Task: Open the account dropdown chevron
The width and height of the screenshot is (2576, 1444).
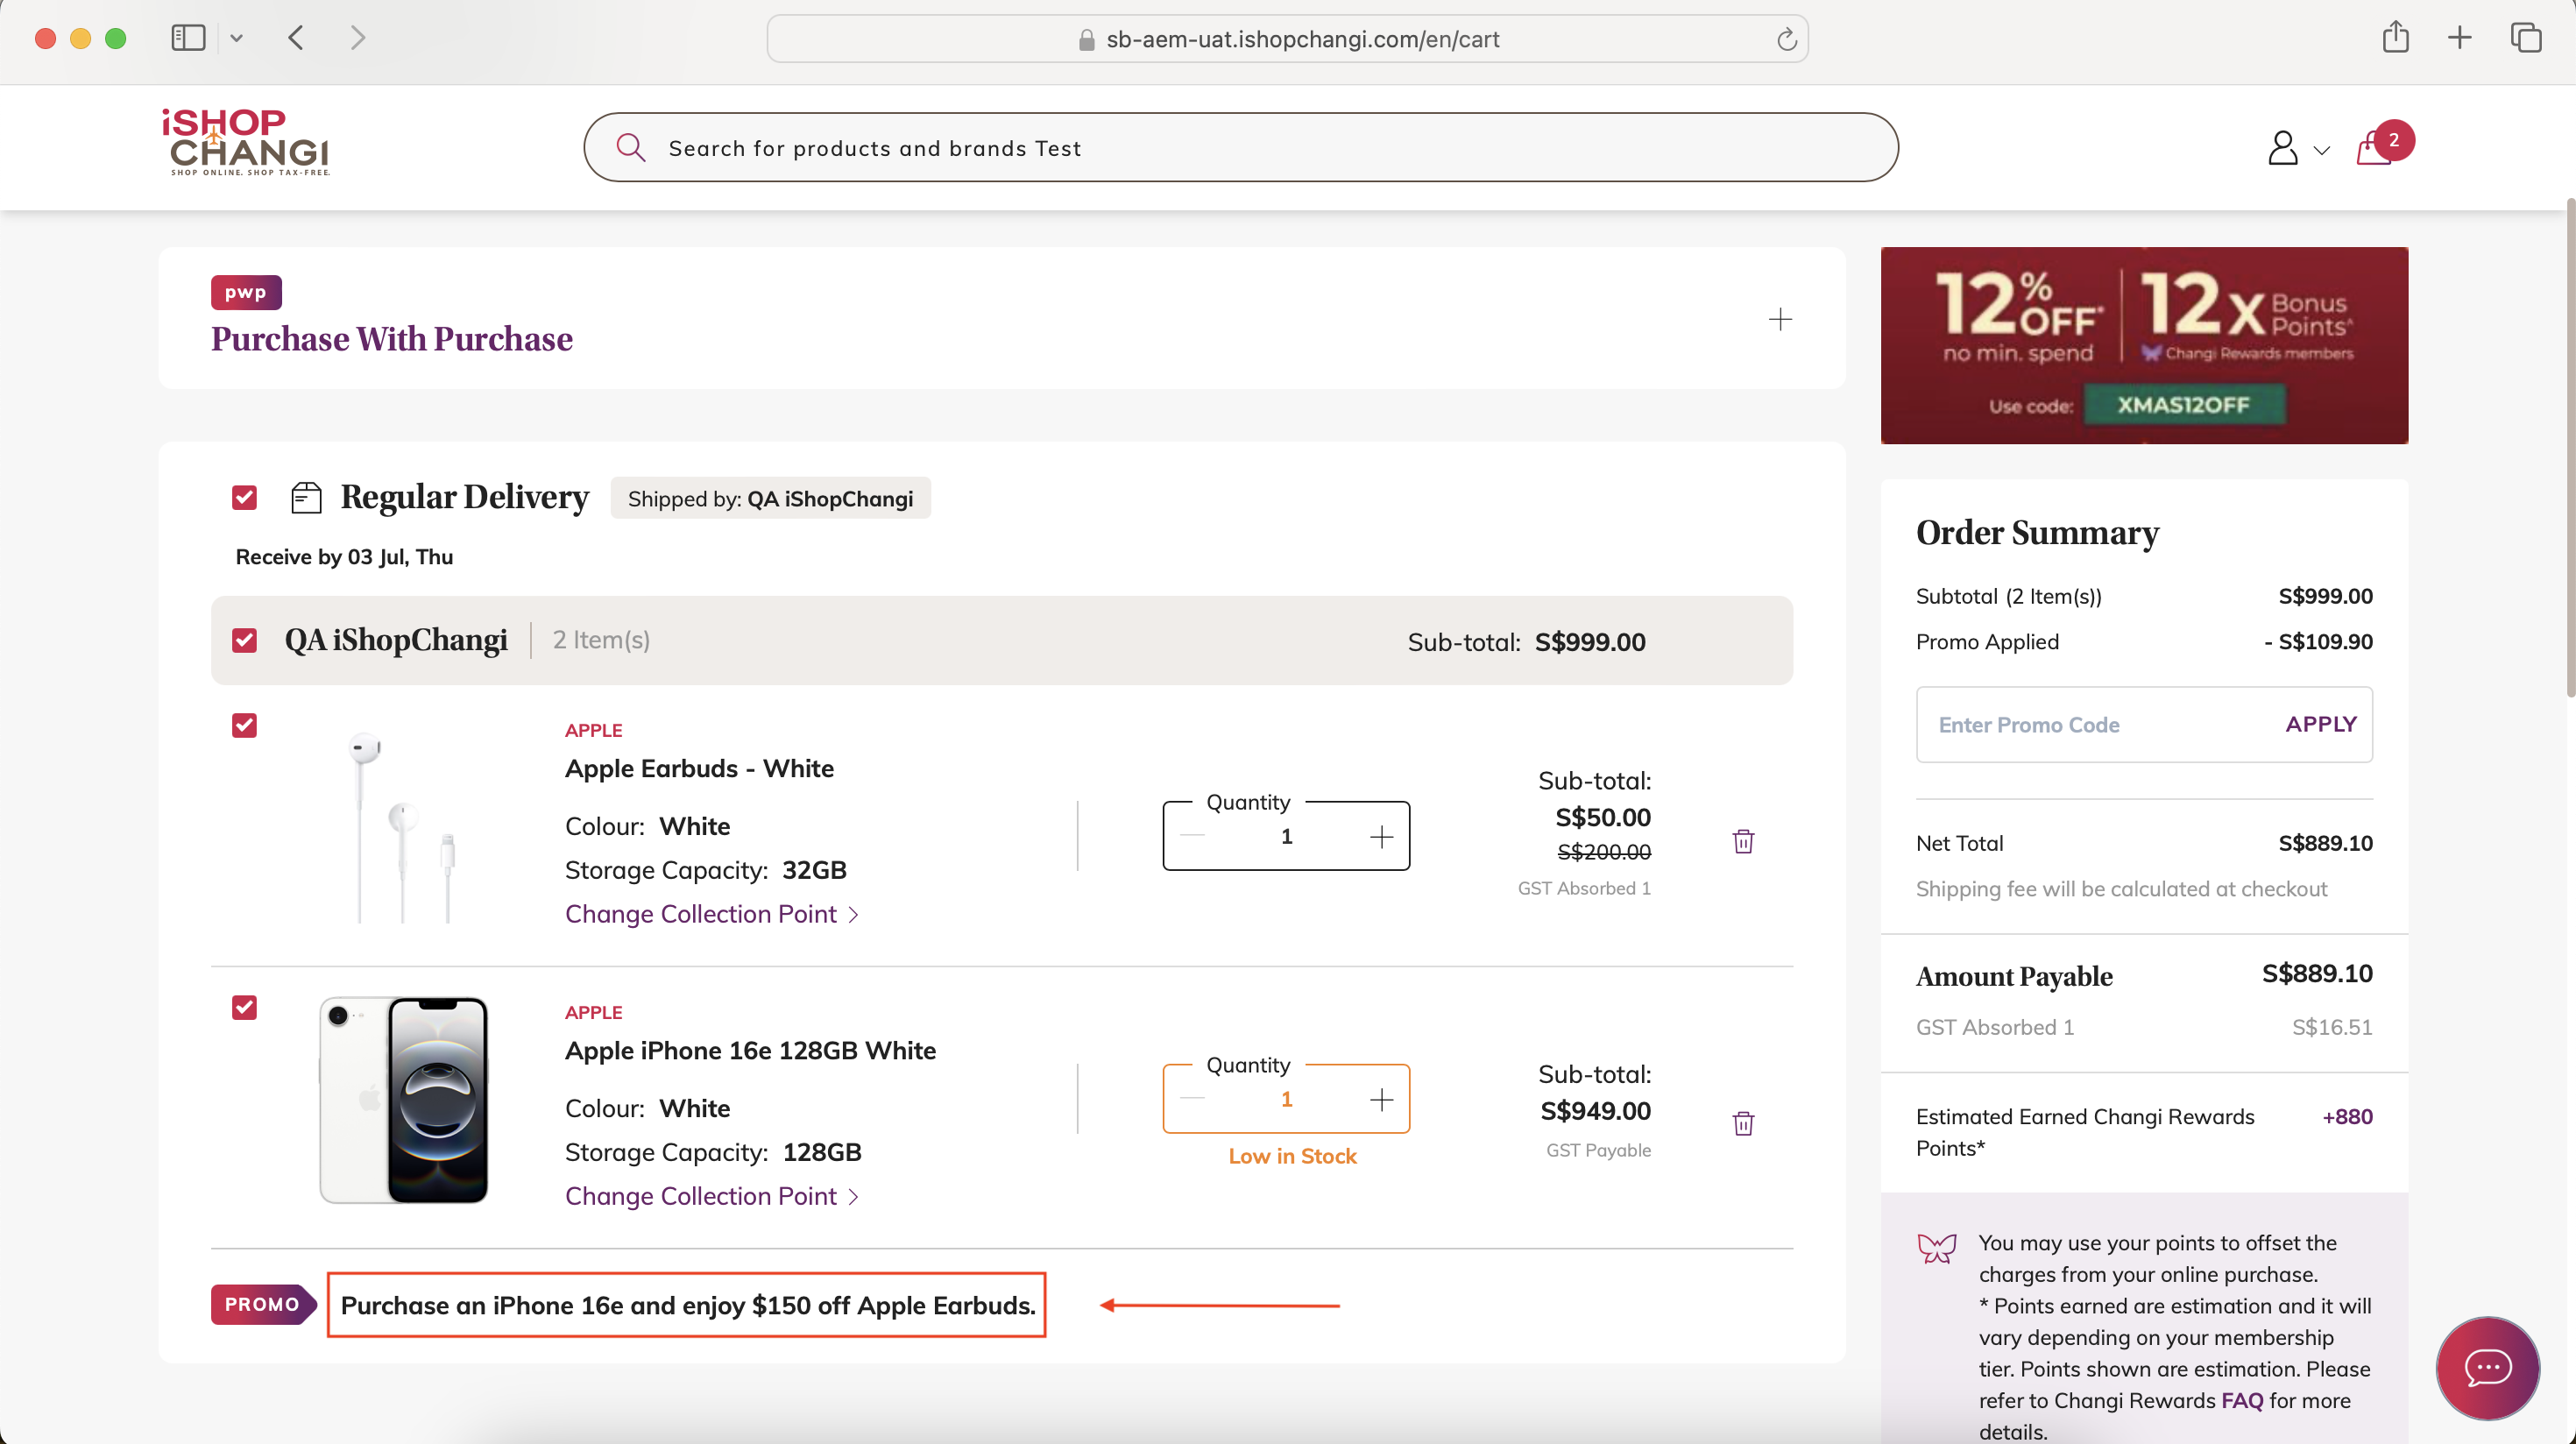Action: pyautogui.click(x=2322, y=151)
